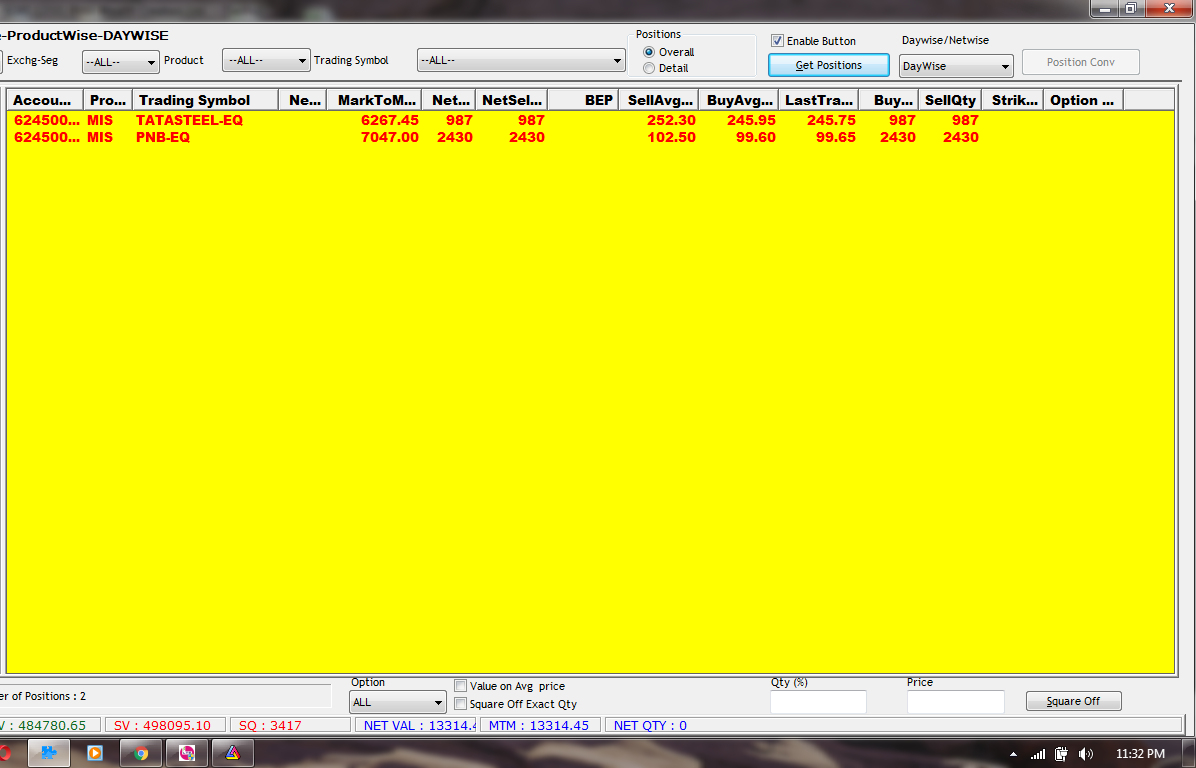
Task: Enable Square Off Exact Qty checkbox
Action: pos(461,703)
